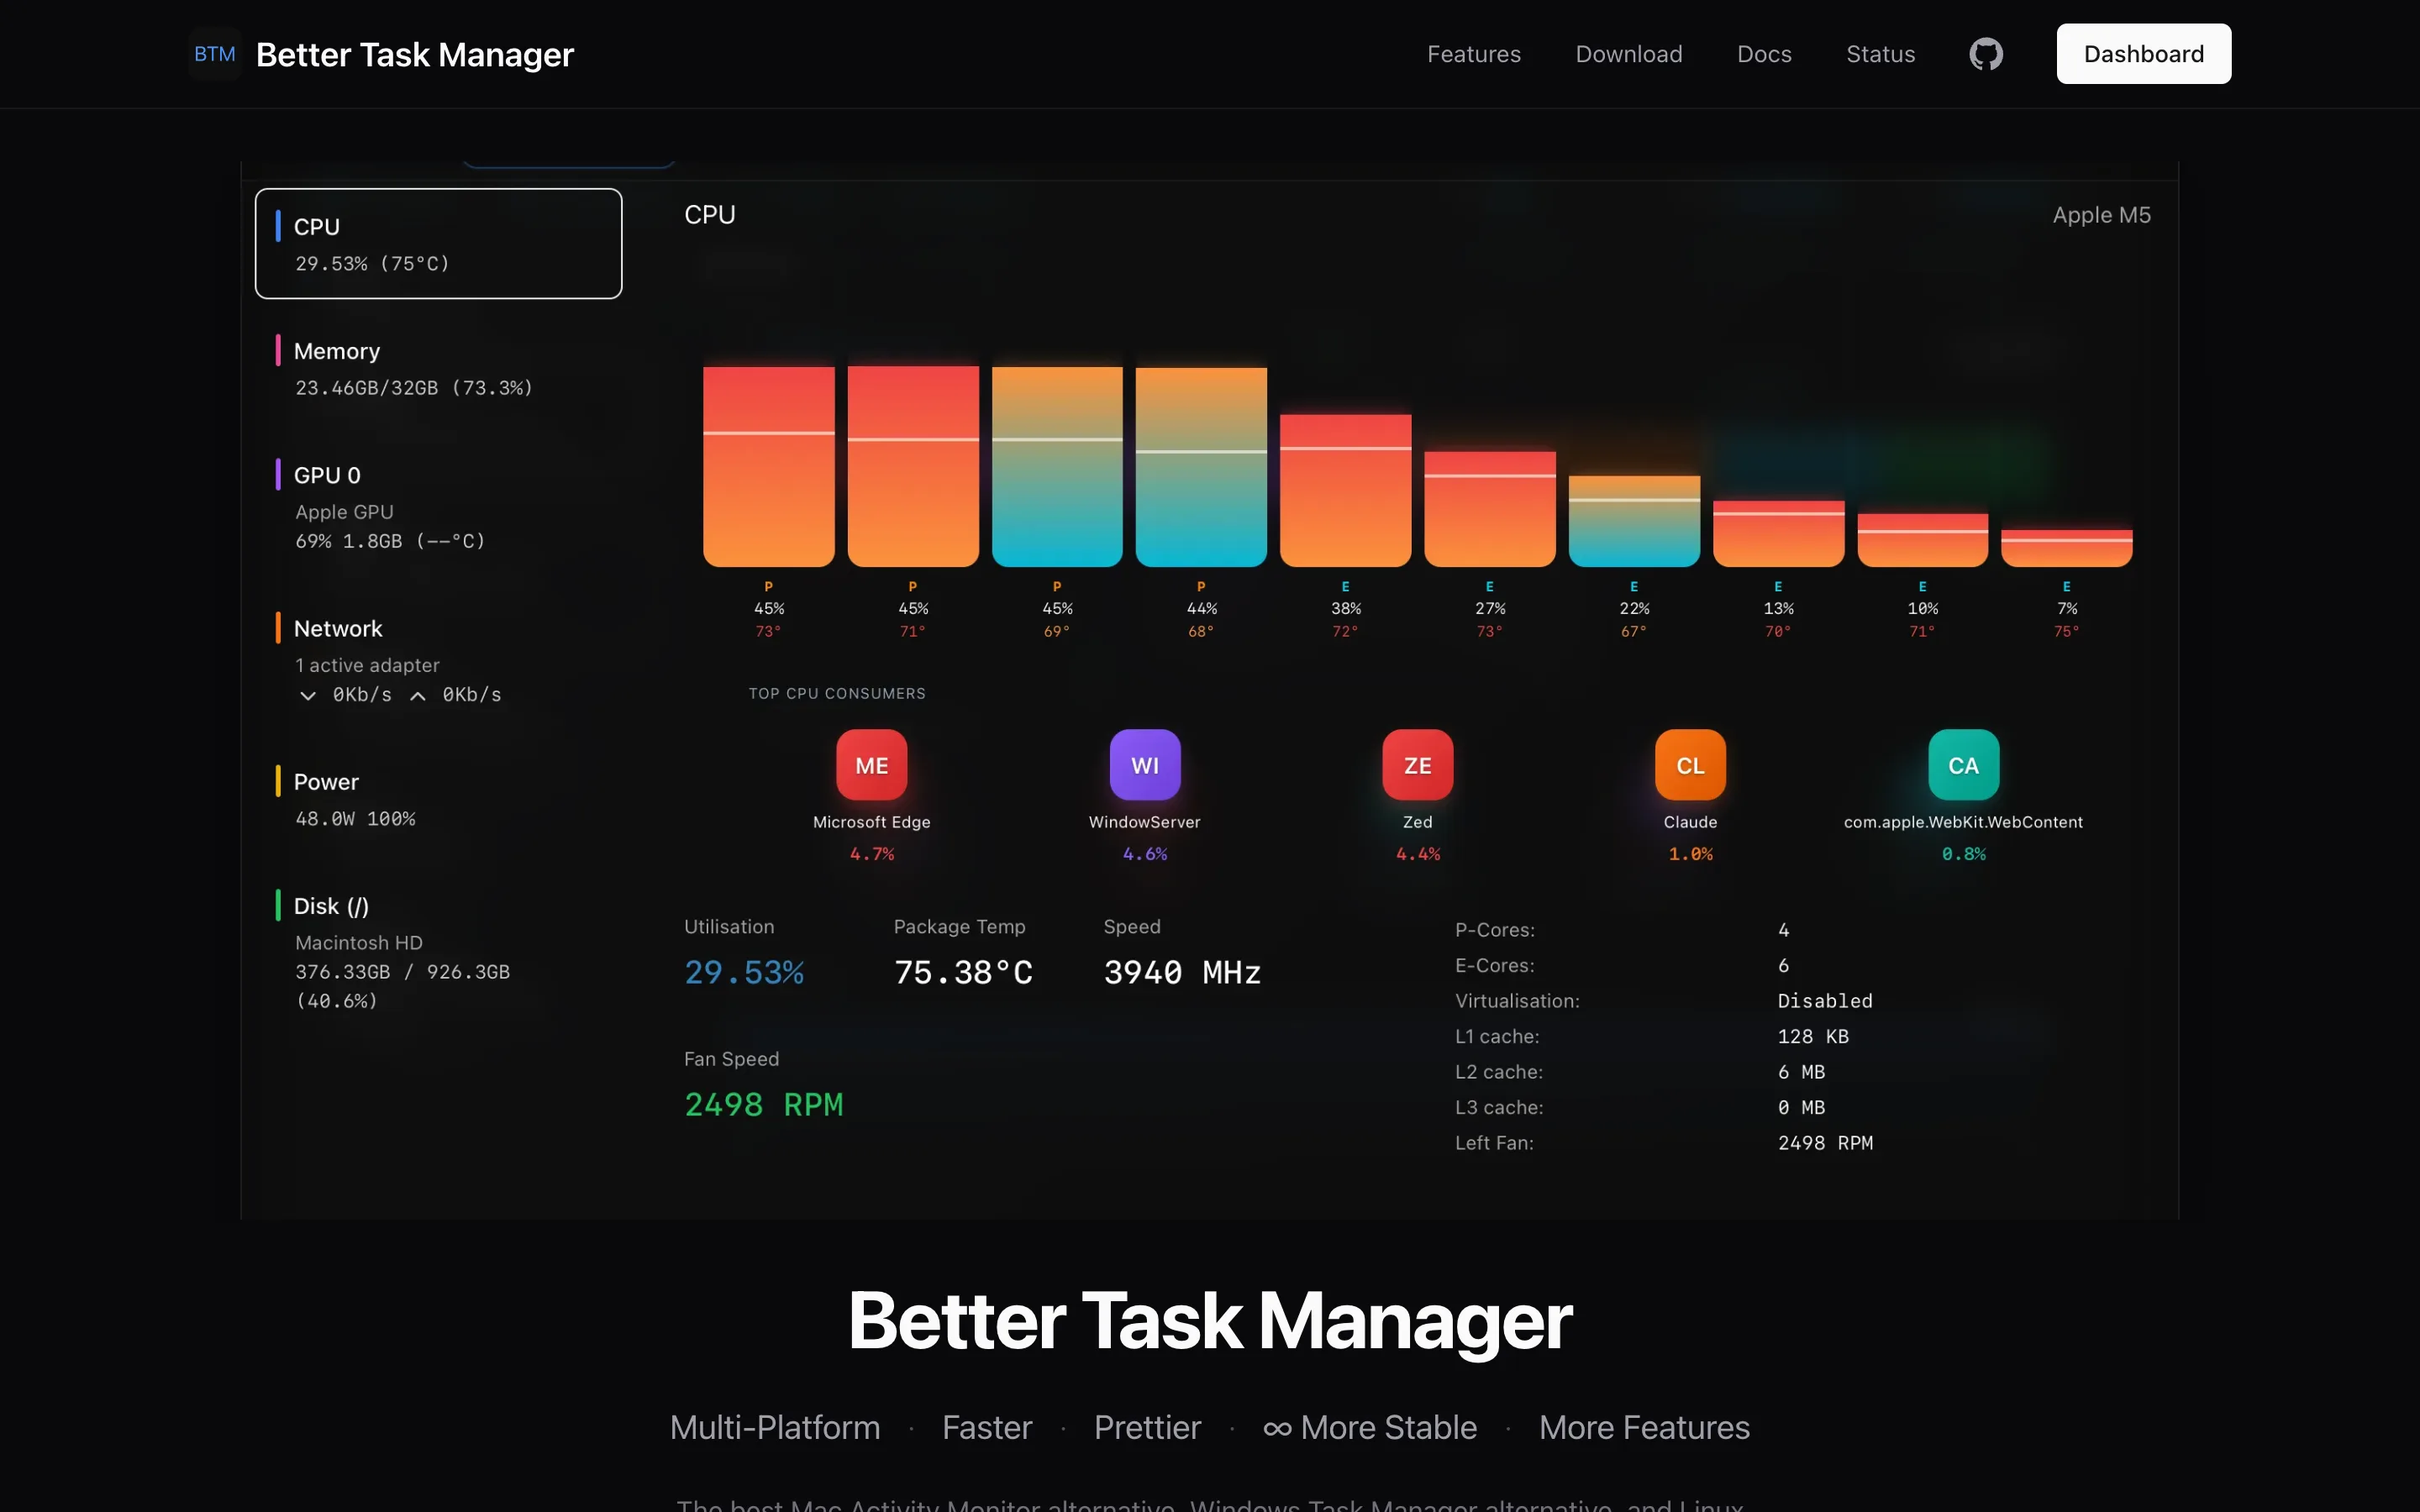Click the first P-core bar at 73°
Image resolution: width=2420 pixels, height=1512 pixels.
[768, 466]
